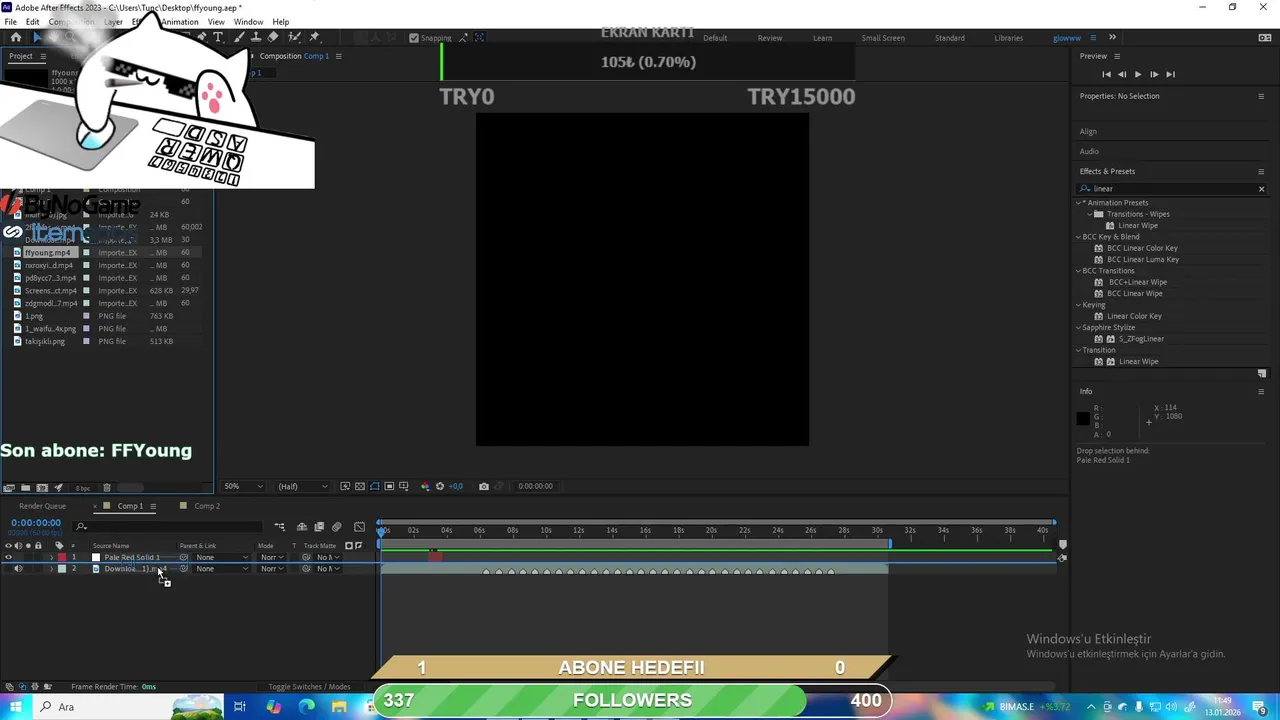Open the Preview panel menu
Viewport: 1280px width, 720px height.
(x=1117, y=56)
